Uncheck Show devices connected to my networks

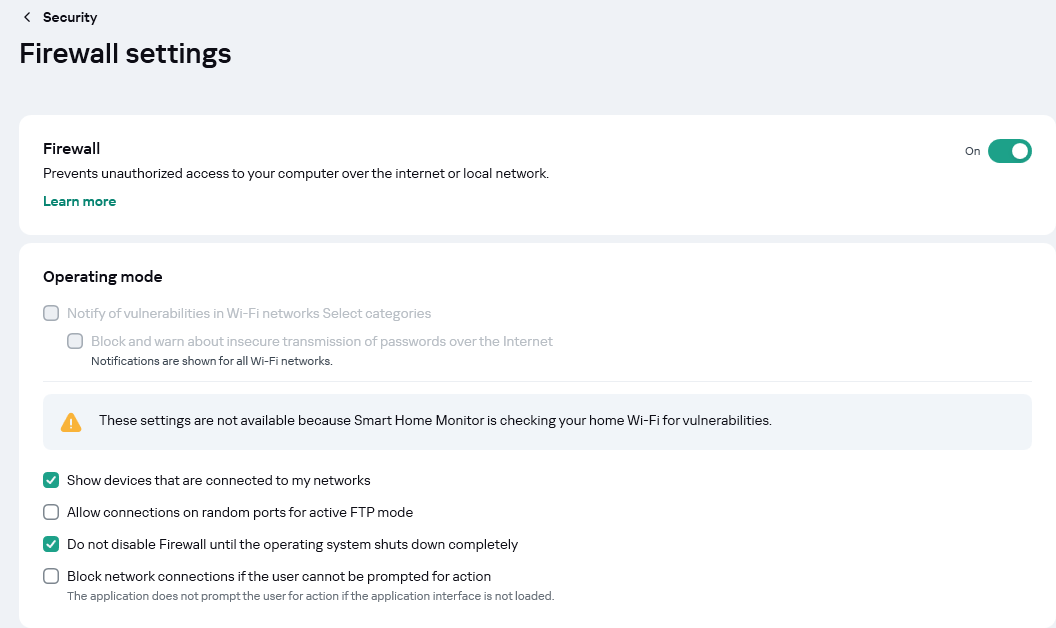(51, 480)
